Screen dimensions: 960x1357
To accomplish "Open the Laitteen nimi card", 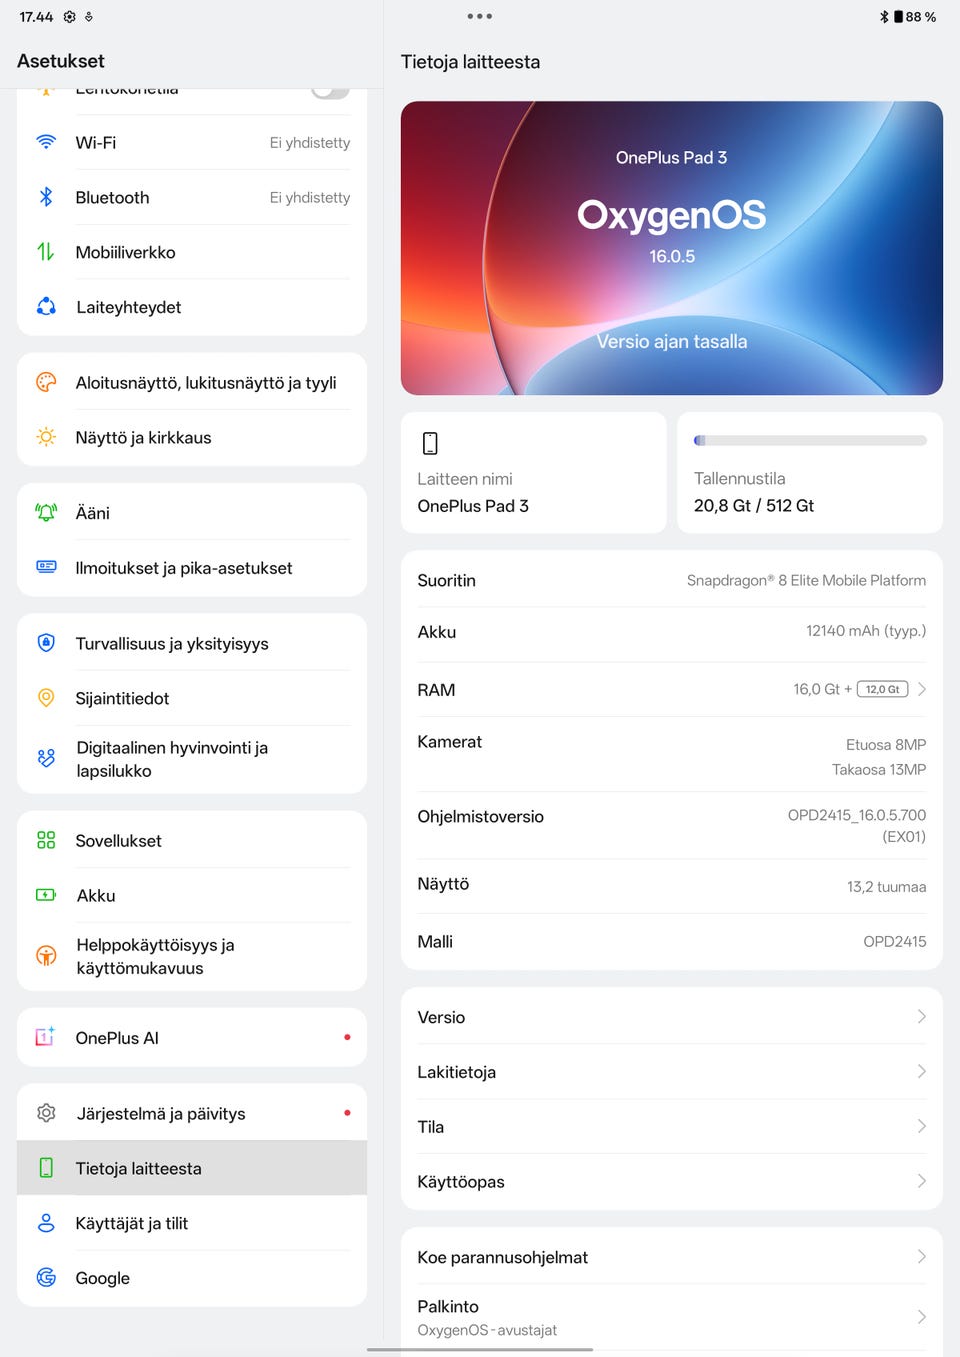I will (x=533, y=472).
